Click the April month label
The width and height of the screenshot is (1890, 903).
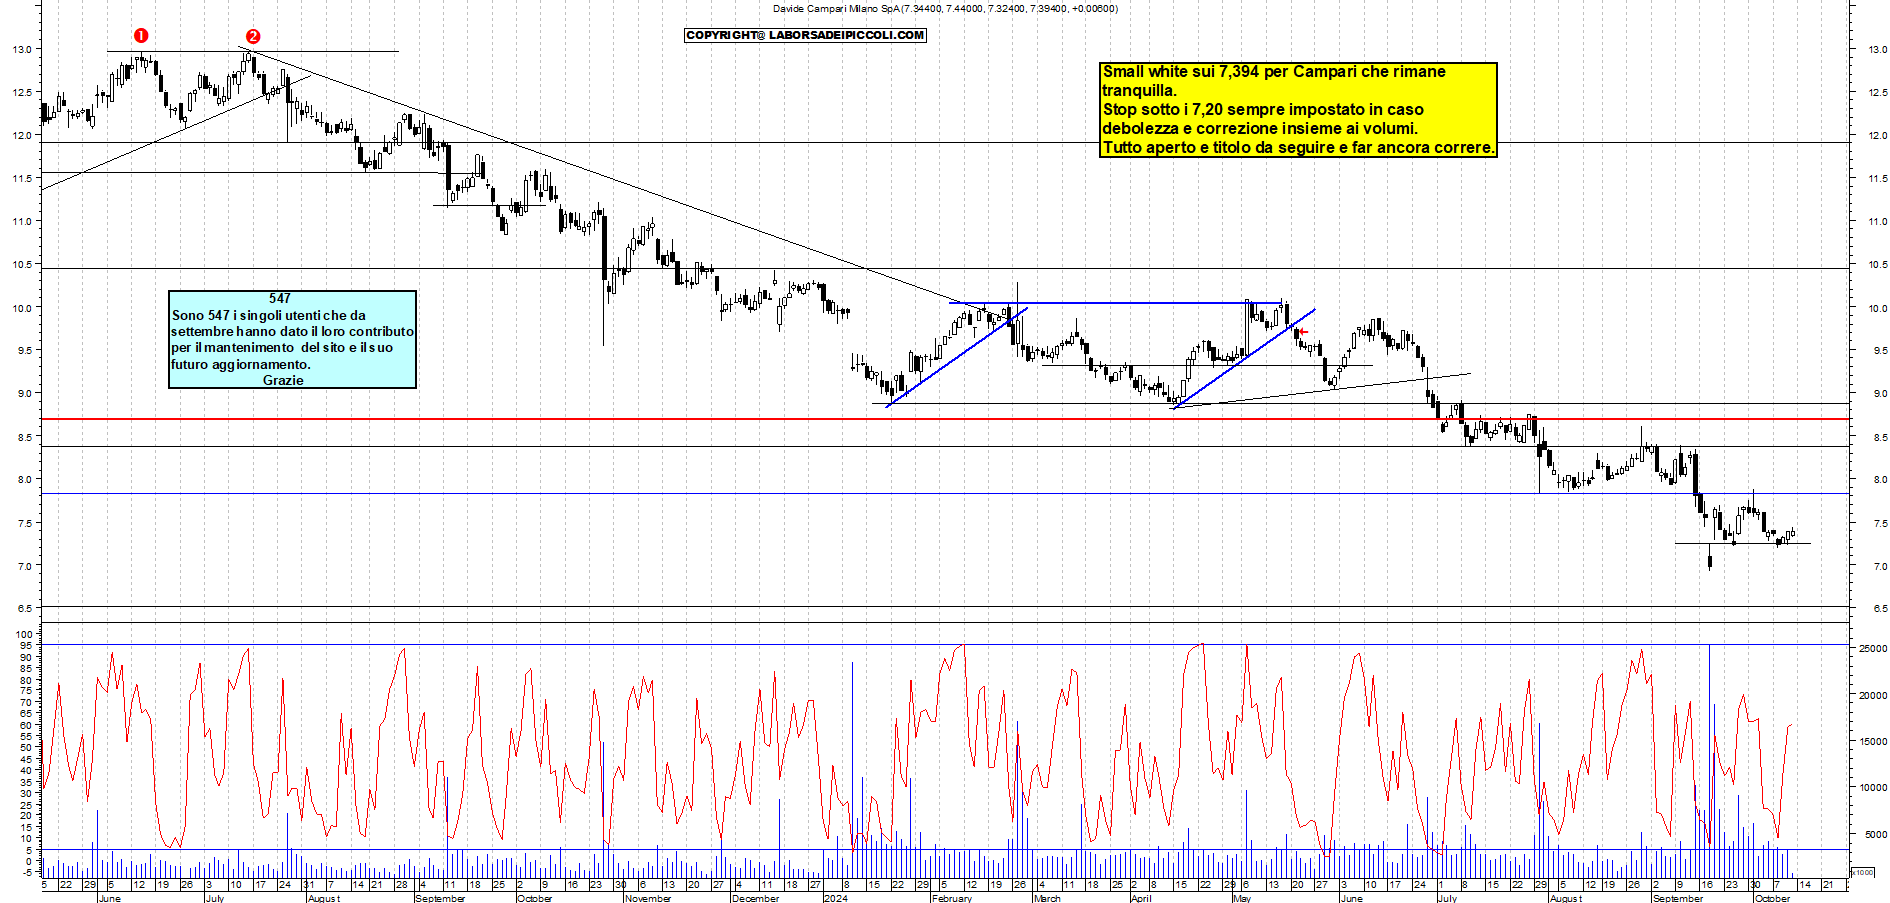click(x=1141, y=898)
